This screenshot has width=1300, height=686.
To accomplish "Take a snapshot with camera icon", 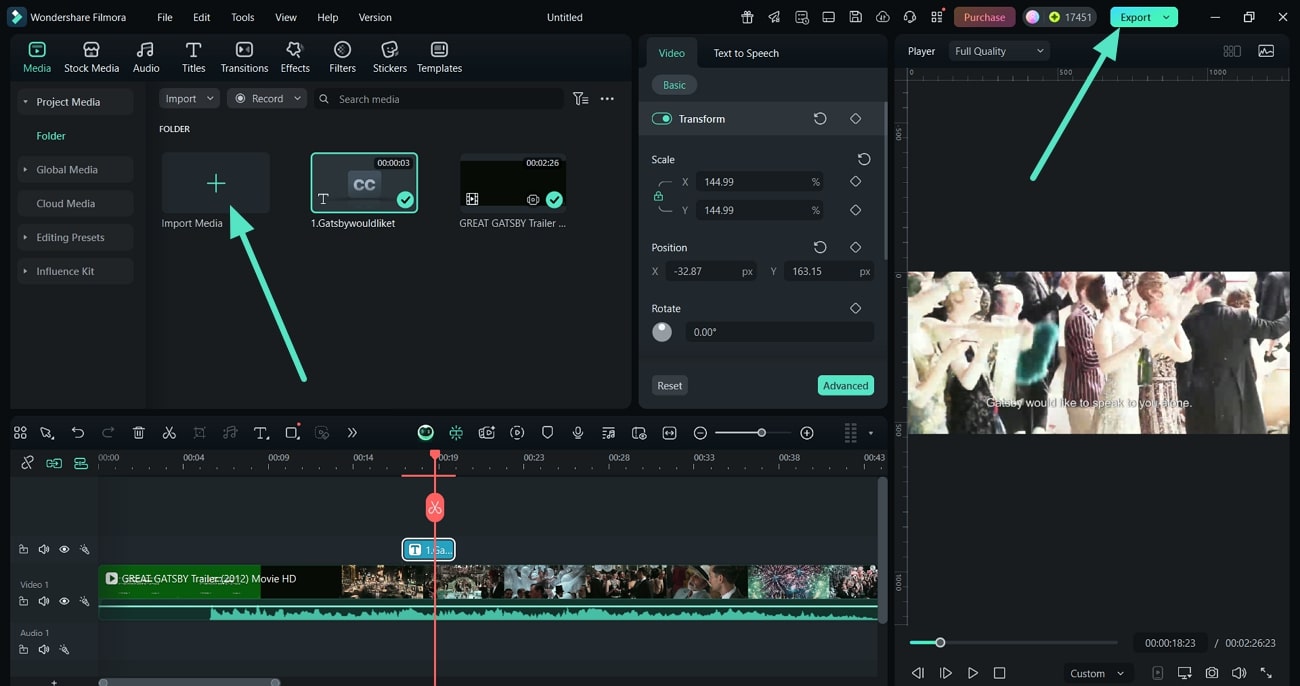I will coord(1212,673).
